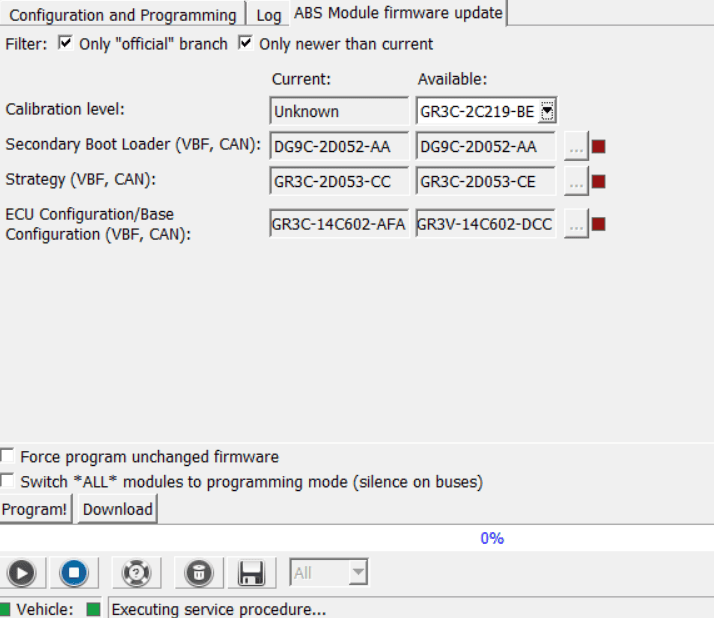Toggle Only "official" branch filter checkbox

tap(66, 43)
